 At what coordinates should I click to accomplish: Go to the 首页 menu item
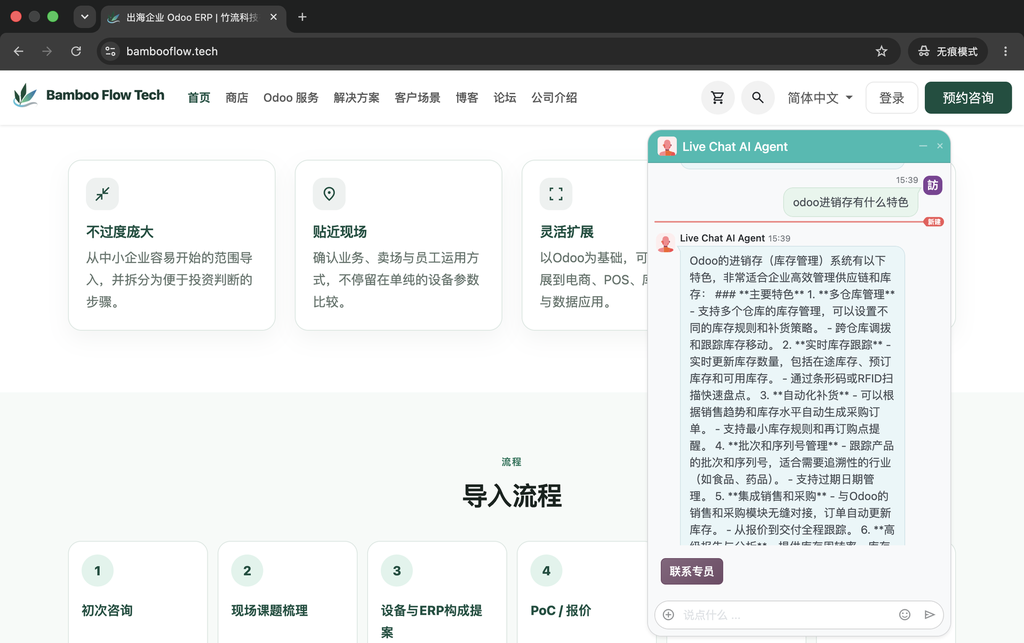tap(199, 98)
